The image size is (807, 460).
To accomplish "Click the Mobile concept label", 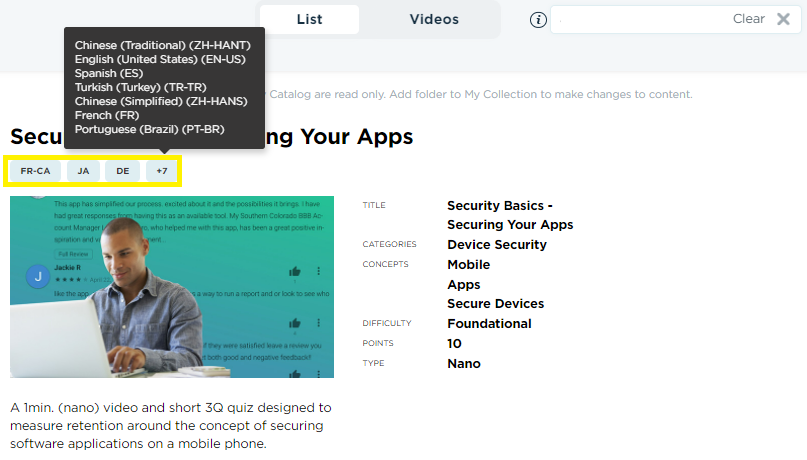I will coord(468,264).
